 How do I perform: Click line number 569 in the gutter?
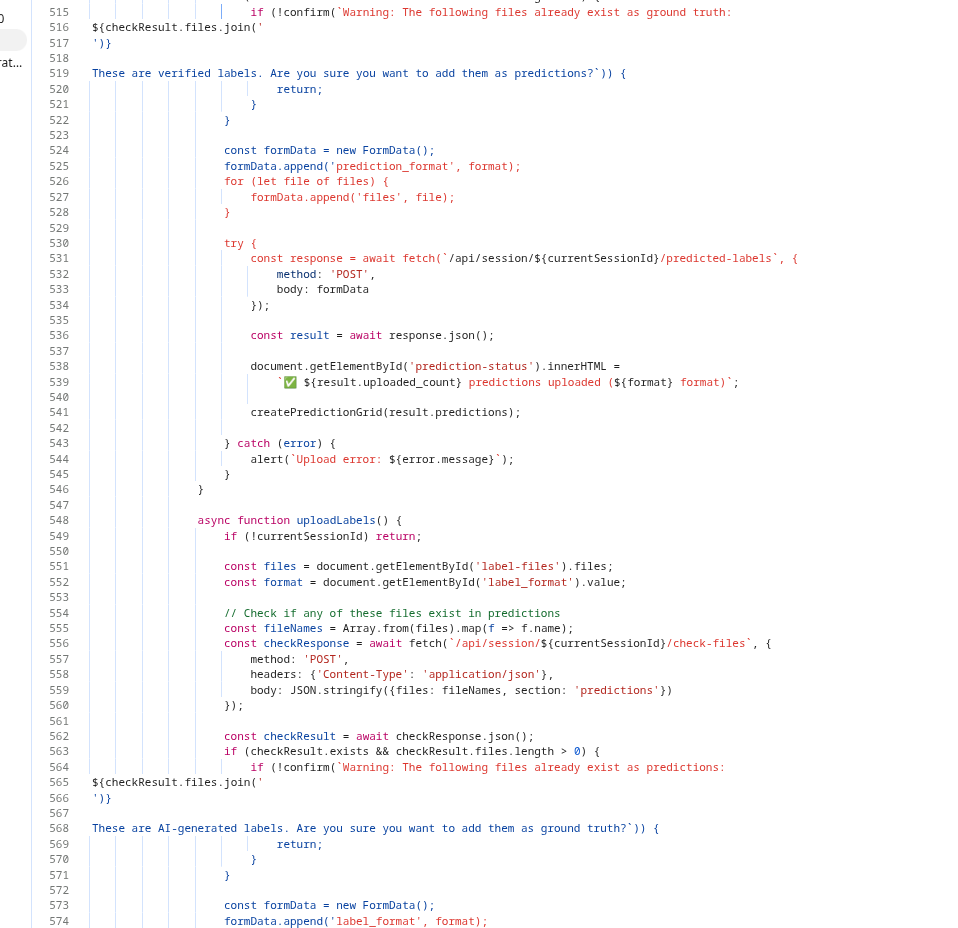click(x=59, y=844)
